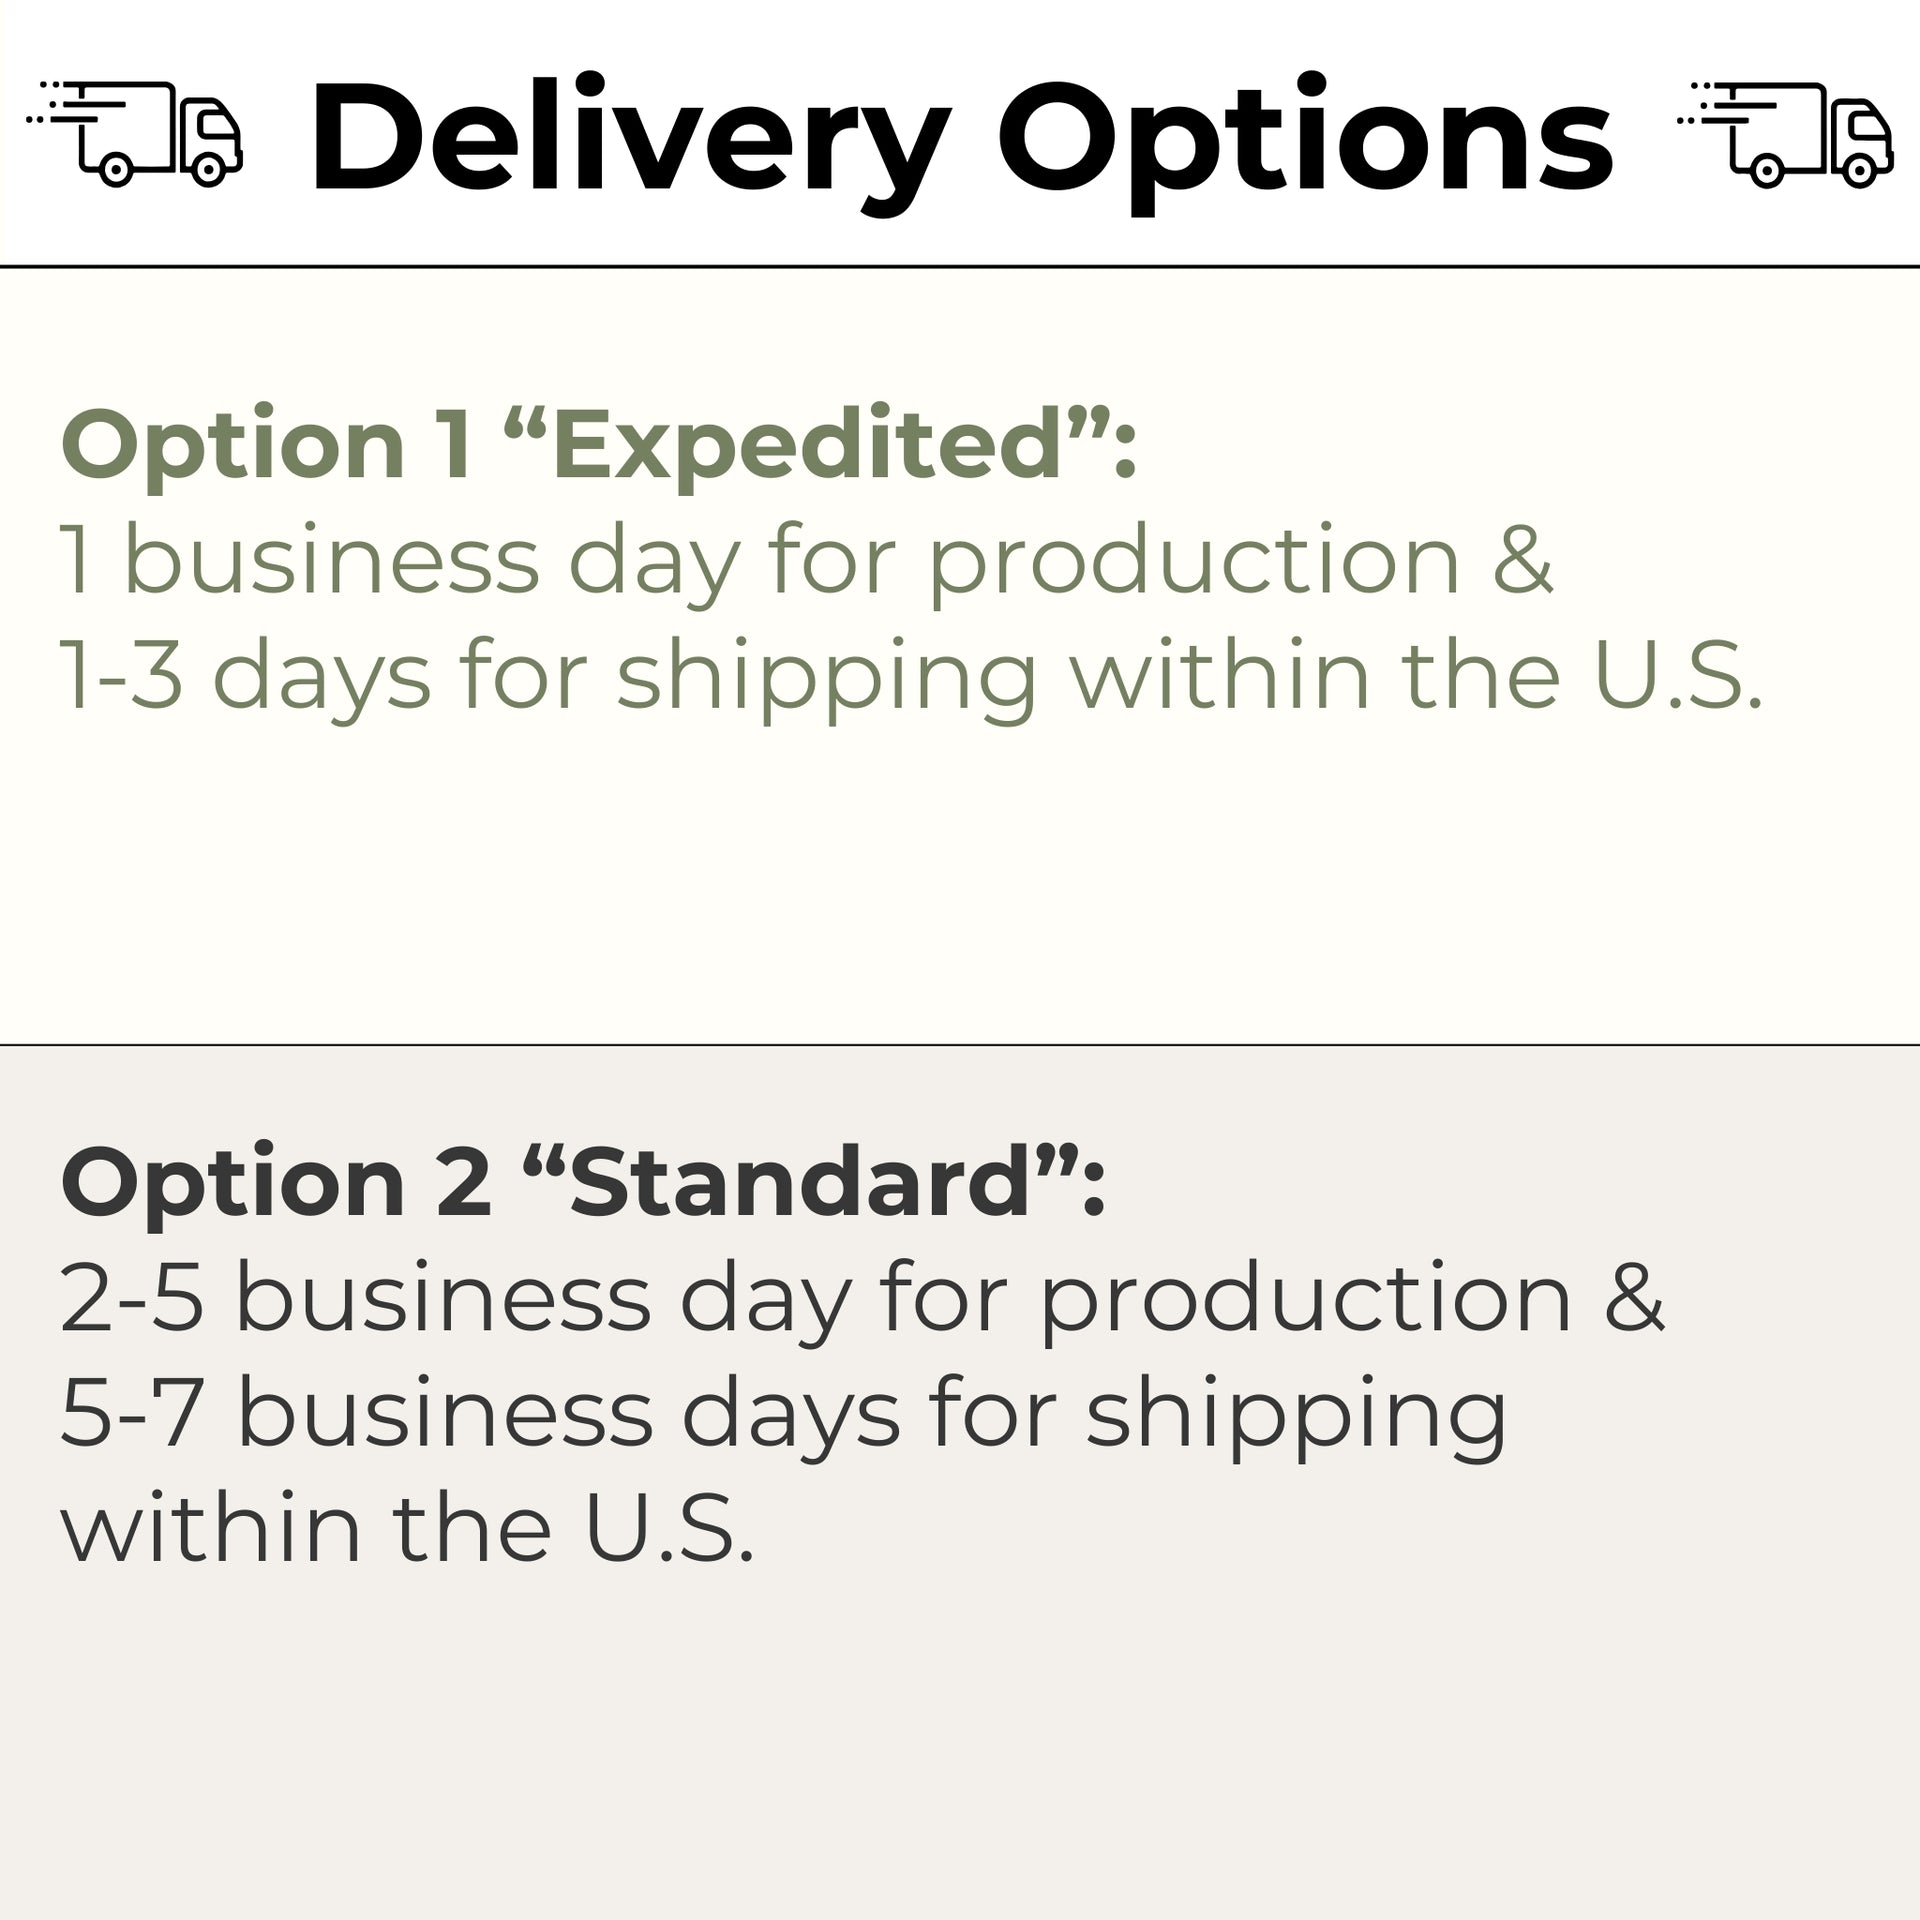The image size is (1920, 1920).
Task: Click "2-5 business day for production" text
Action: (815, 1298)
